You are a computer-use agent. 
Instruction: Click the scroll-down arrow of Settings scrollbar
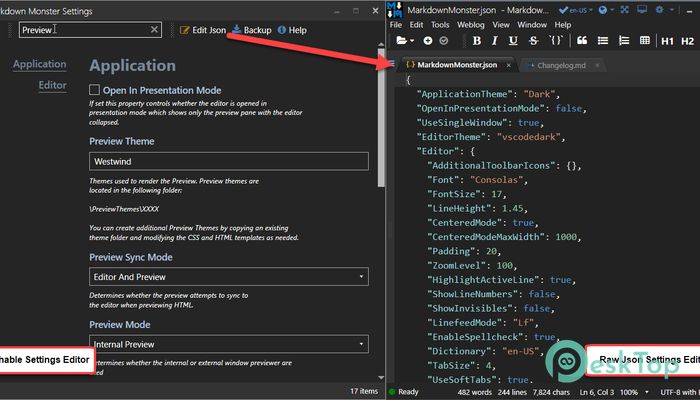(381, 378)
